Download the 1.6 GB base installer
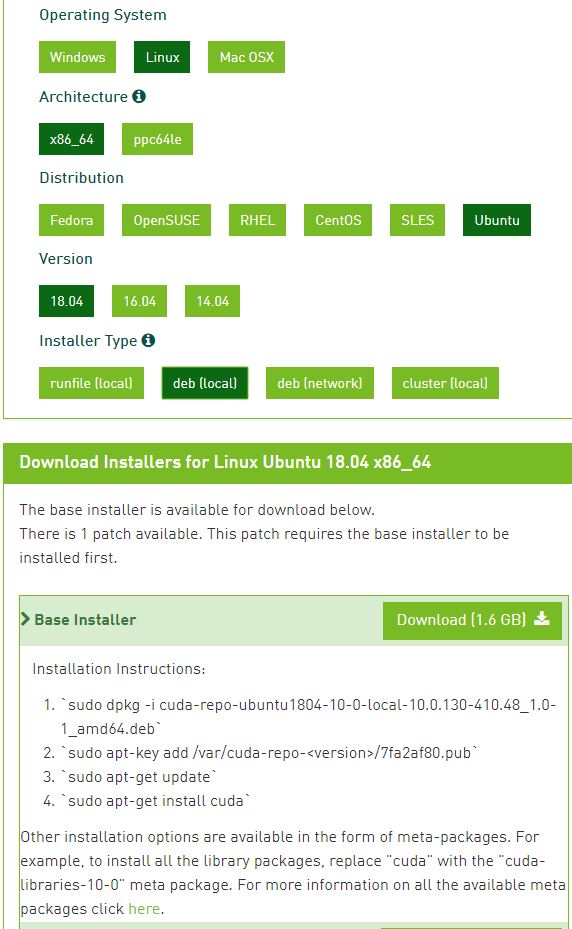Viewport: 572px width, 929px height. click(x=472, y=621)
